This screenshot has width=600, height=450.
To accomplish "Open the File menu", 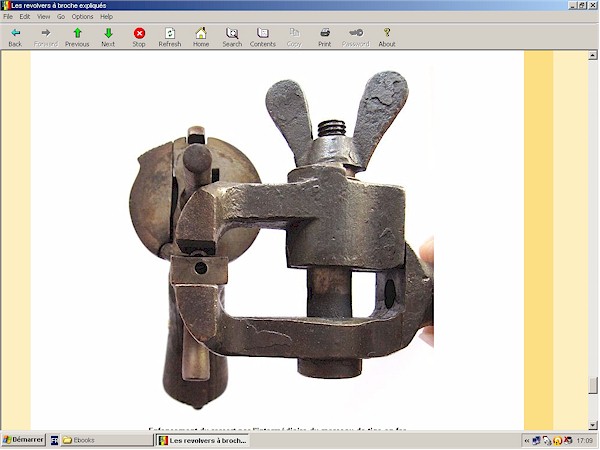I will (8, 16).
